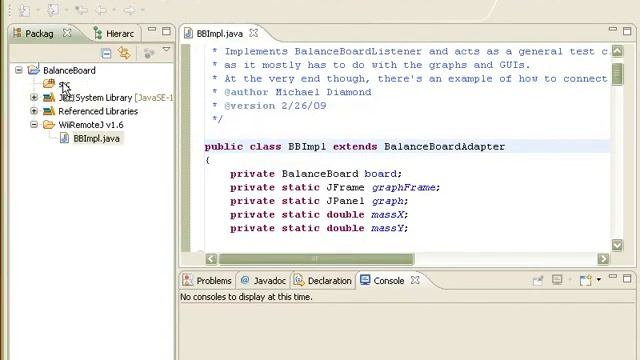The image size is (640, 360).
Task: Click the previous annotation toolbar icon
Action: pos(53,10)
